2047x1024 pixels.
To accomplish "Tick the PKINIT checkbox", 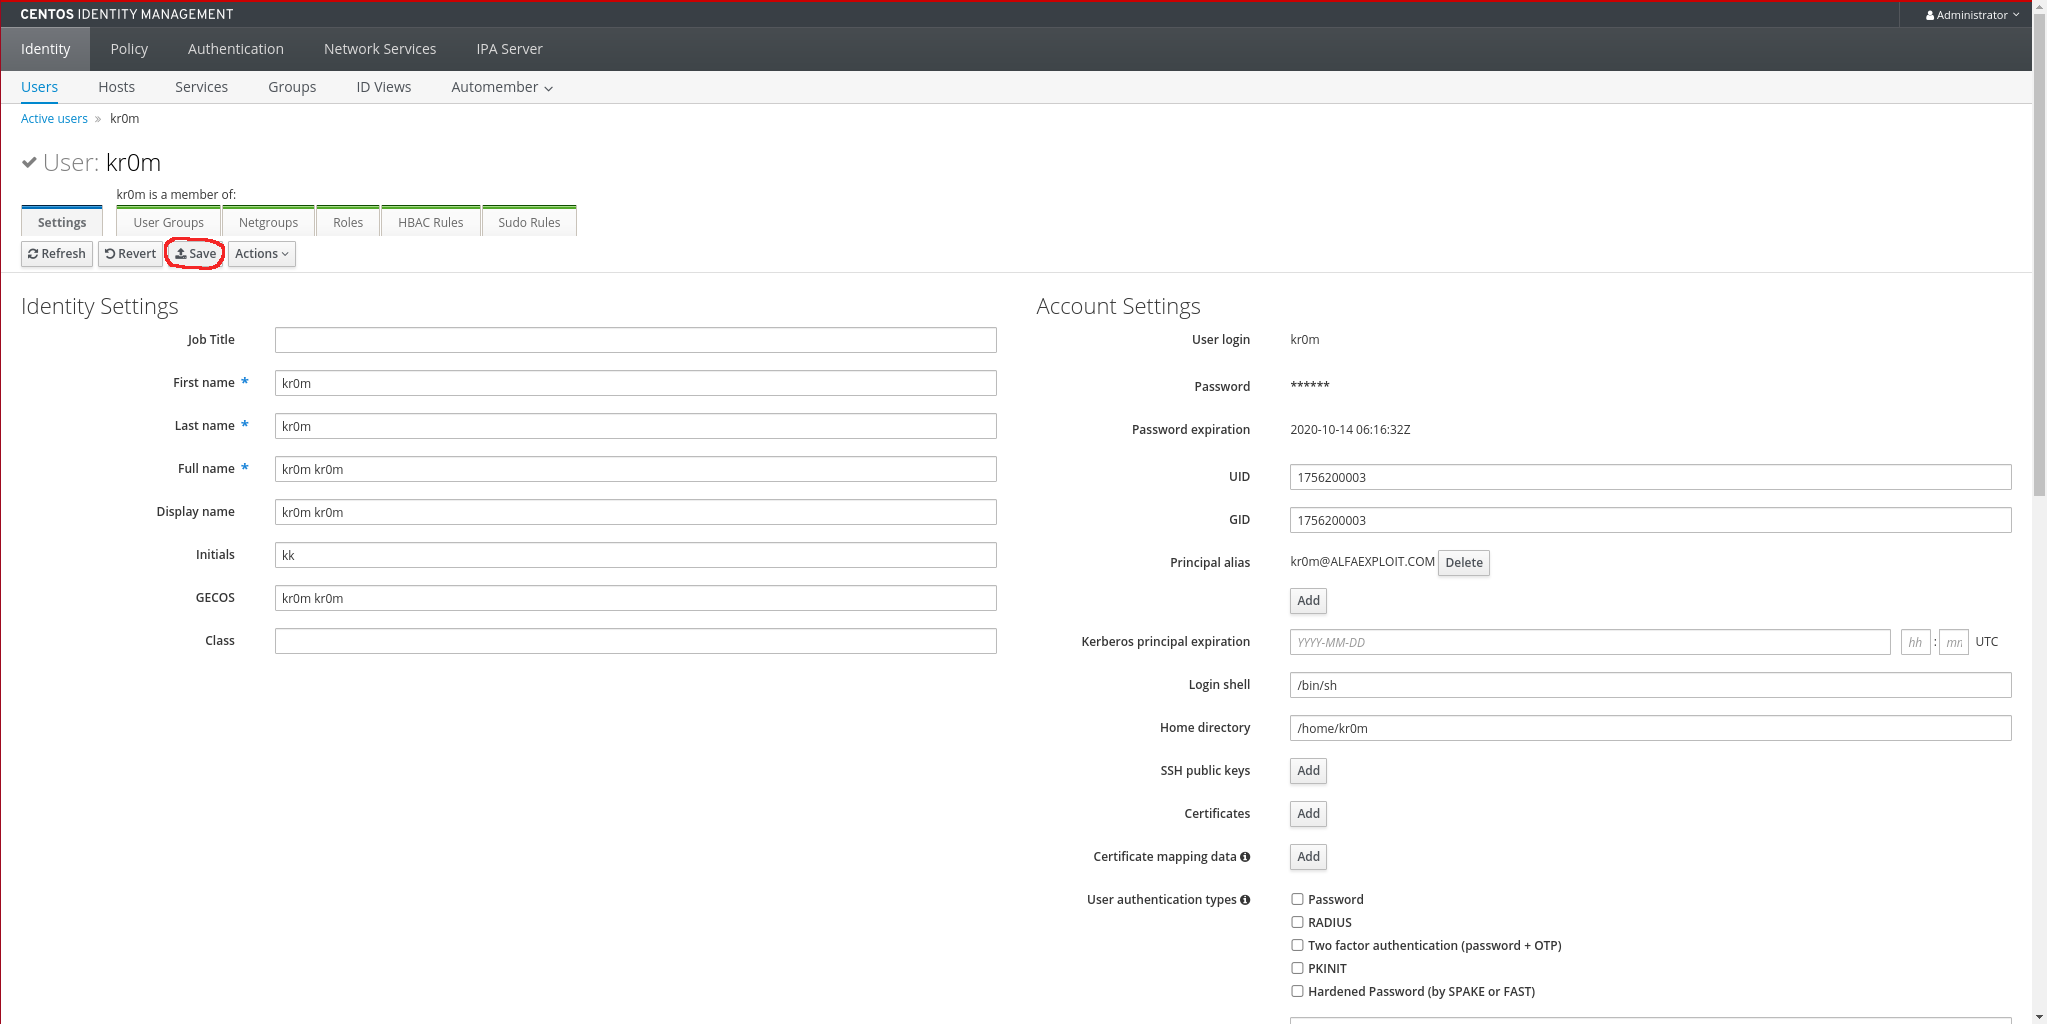I will click(1297, 968).
